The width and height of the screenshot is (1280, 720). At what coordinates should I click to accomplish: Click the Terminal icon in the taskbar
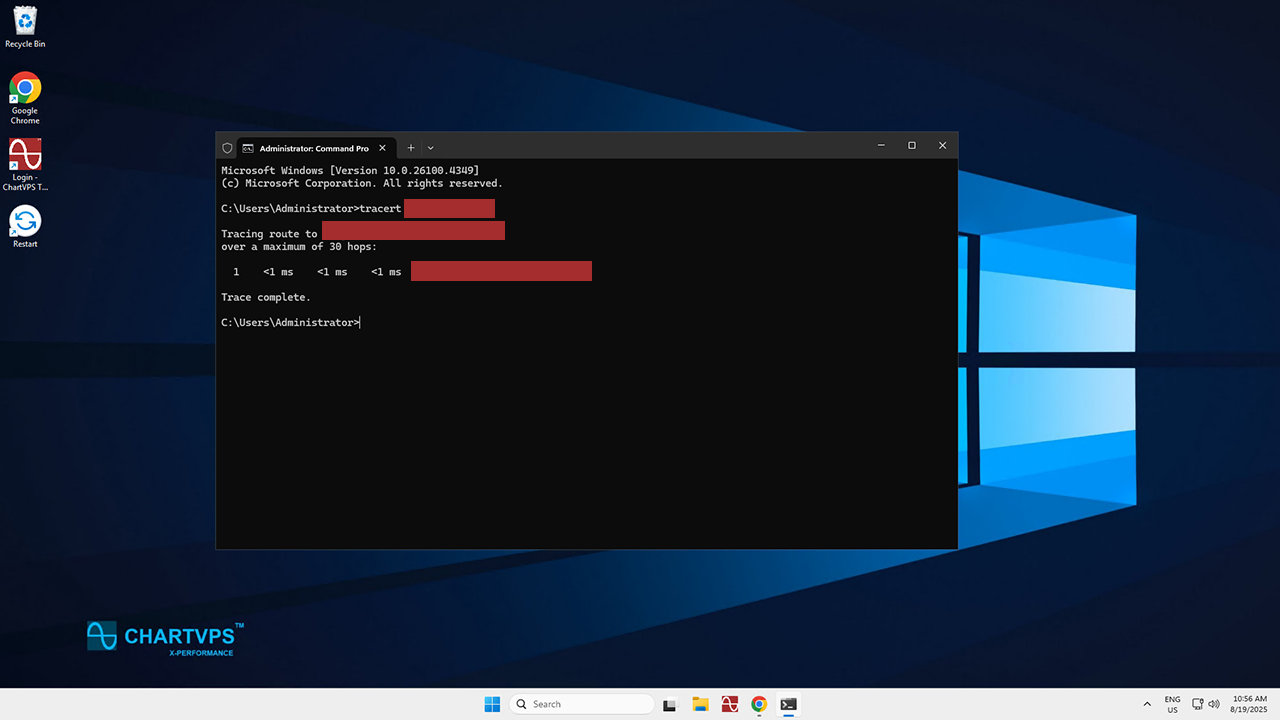click(x=789, y=704)
